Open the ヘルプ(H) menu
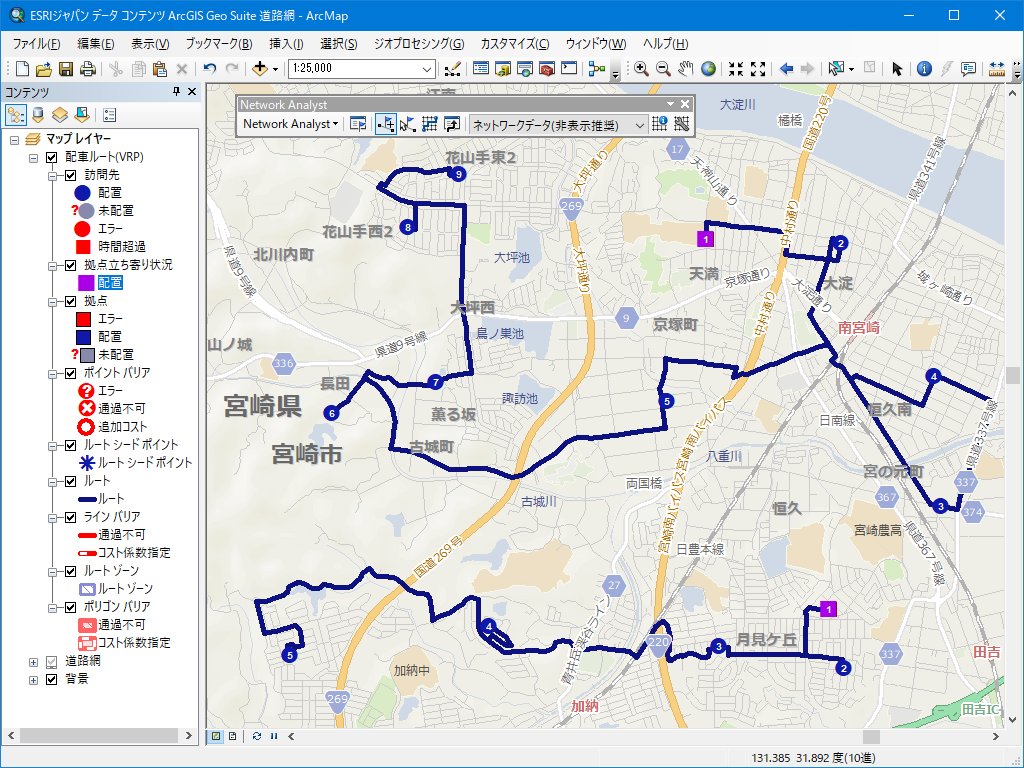 click(x=665, y=44)
